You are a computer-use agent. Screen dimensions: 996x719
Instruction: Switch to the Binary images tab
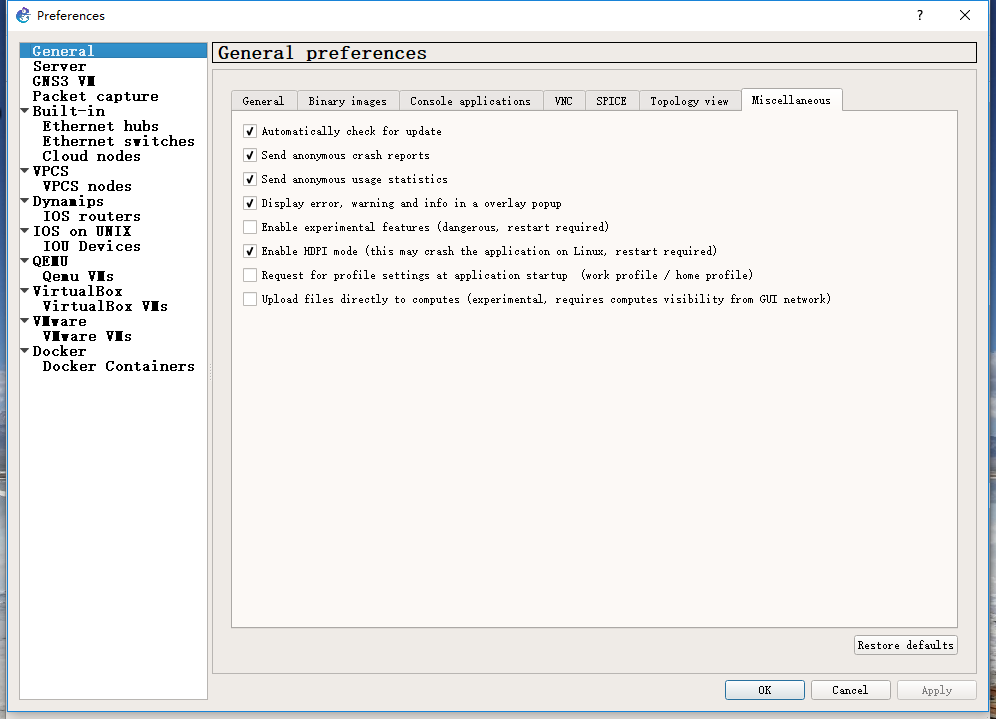click(347, 101)
